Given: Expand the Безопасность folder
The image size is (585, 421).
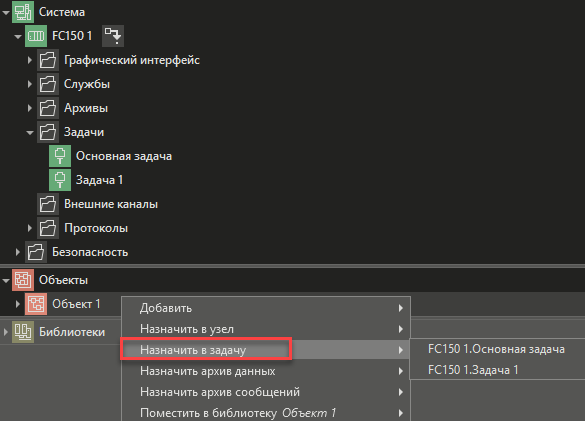Looking at the screenshot, I should (18, 252).
